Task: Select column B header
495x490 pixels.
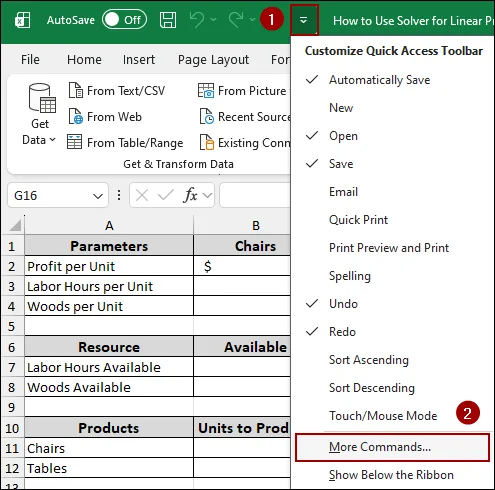Action: coord(242,226)
